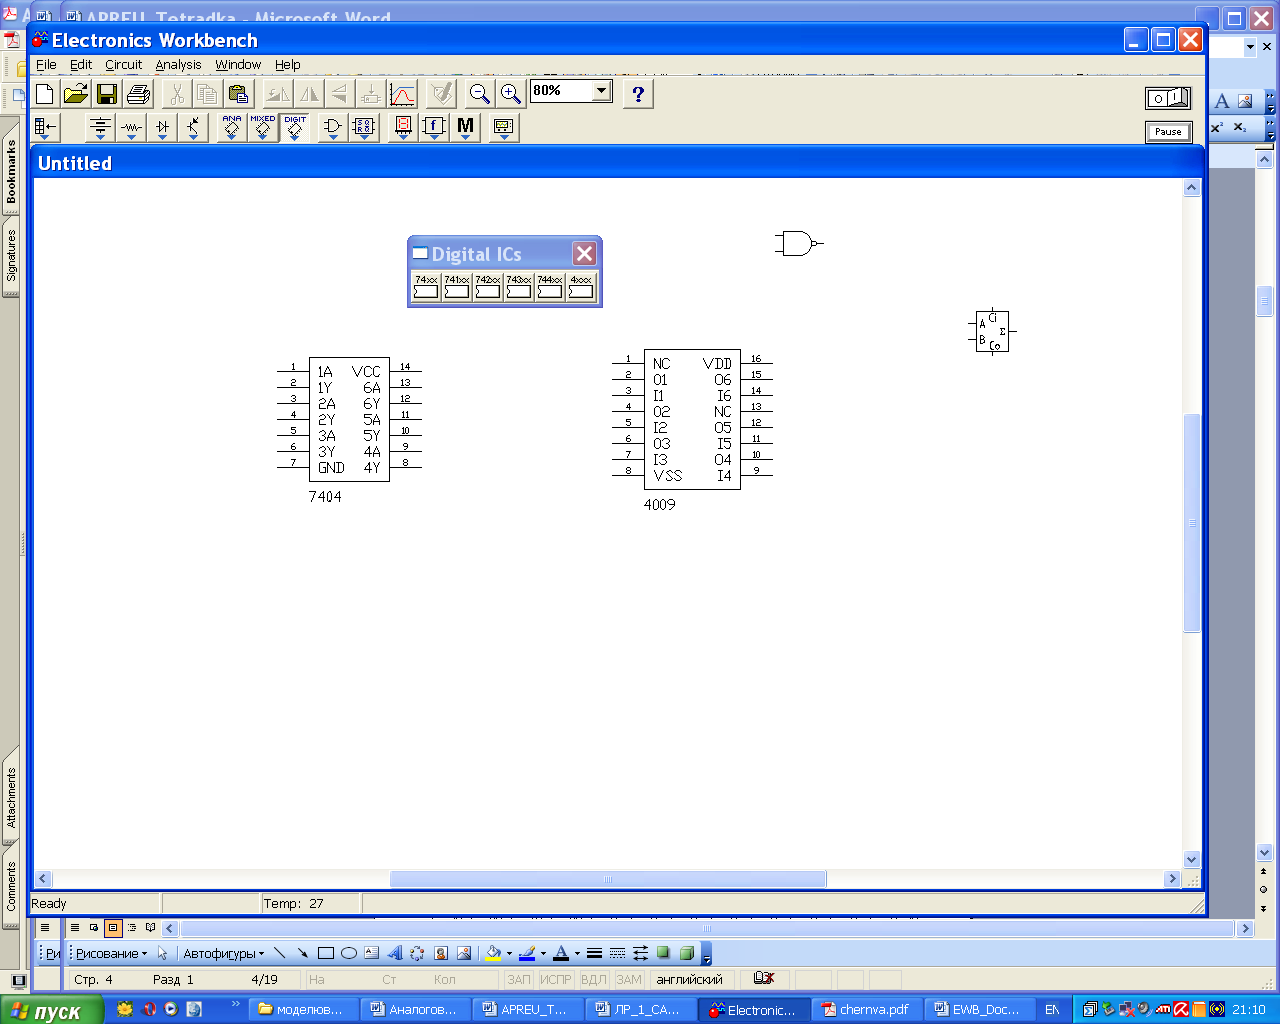1280x1024 pixels.
Task: Open the Mixed ICs parts bin
Action: (263, 127)
